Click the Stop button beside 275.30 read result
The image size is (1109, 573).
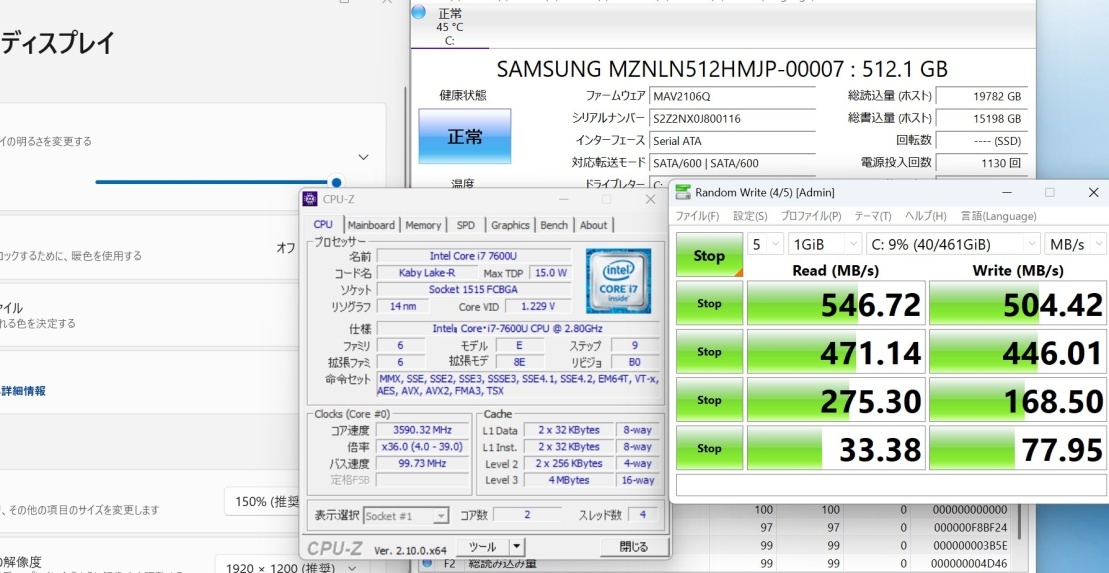(709, 400)
